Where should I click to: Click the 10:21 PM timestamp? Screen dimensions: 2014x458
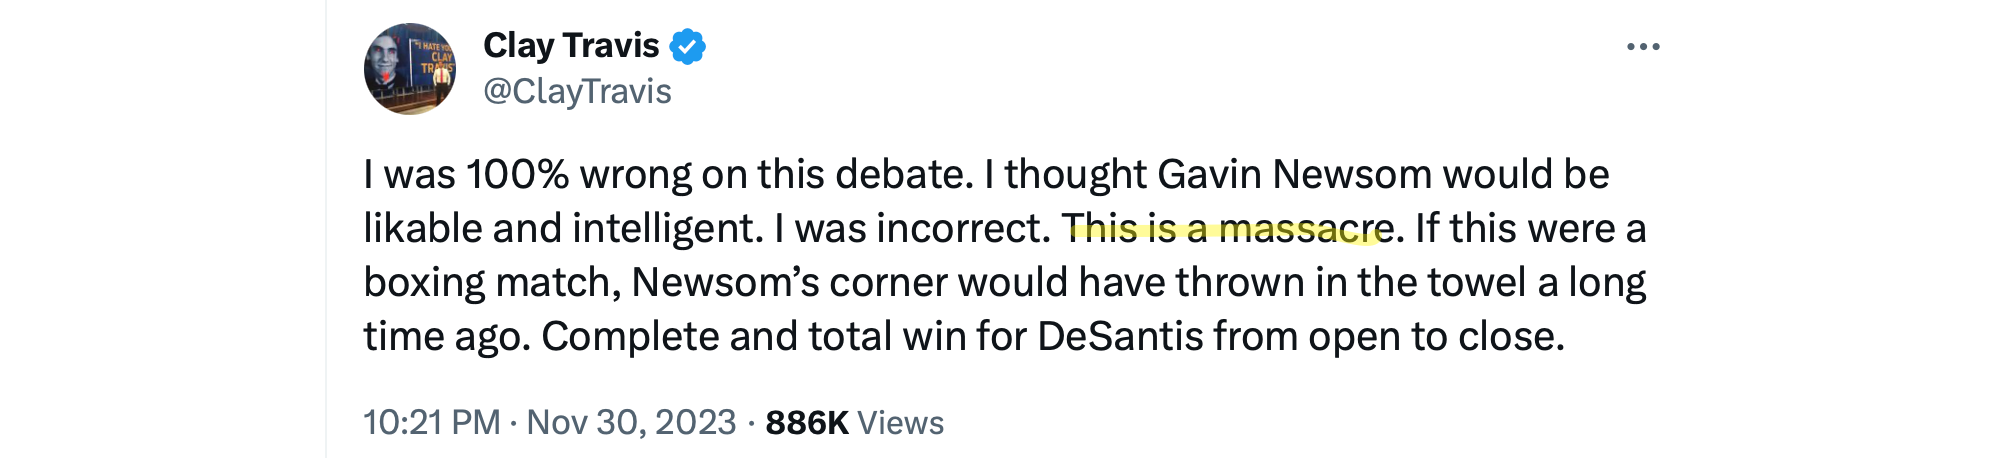click(431, 423)
